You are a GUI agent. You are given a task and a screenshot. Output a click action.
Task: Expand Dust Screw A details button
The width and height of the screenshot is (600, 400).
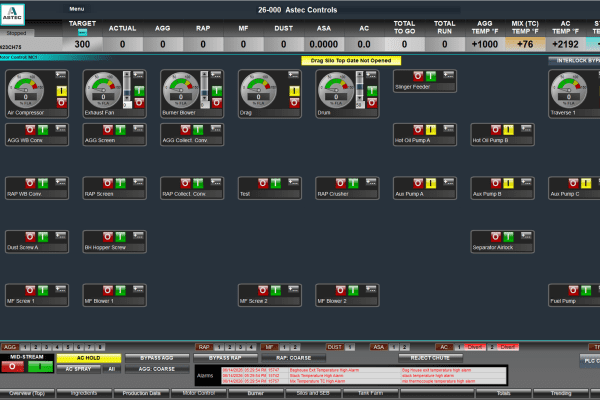60,235
